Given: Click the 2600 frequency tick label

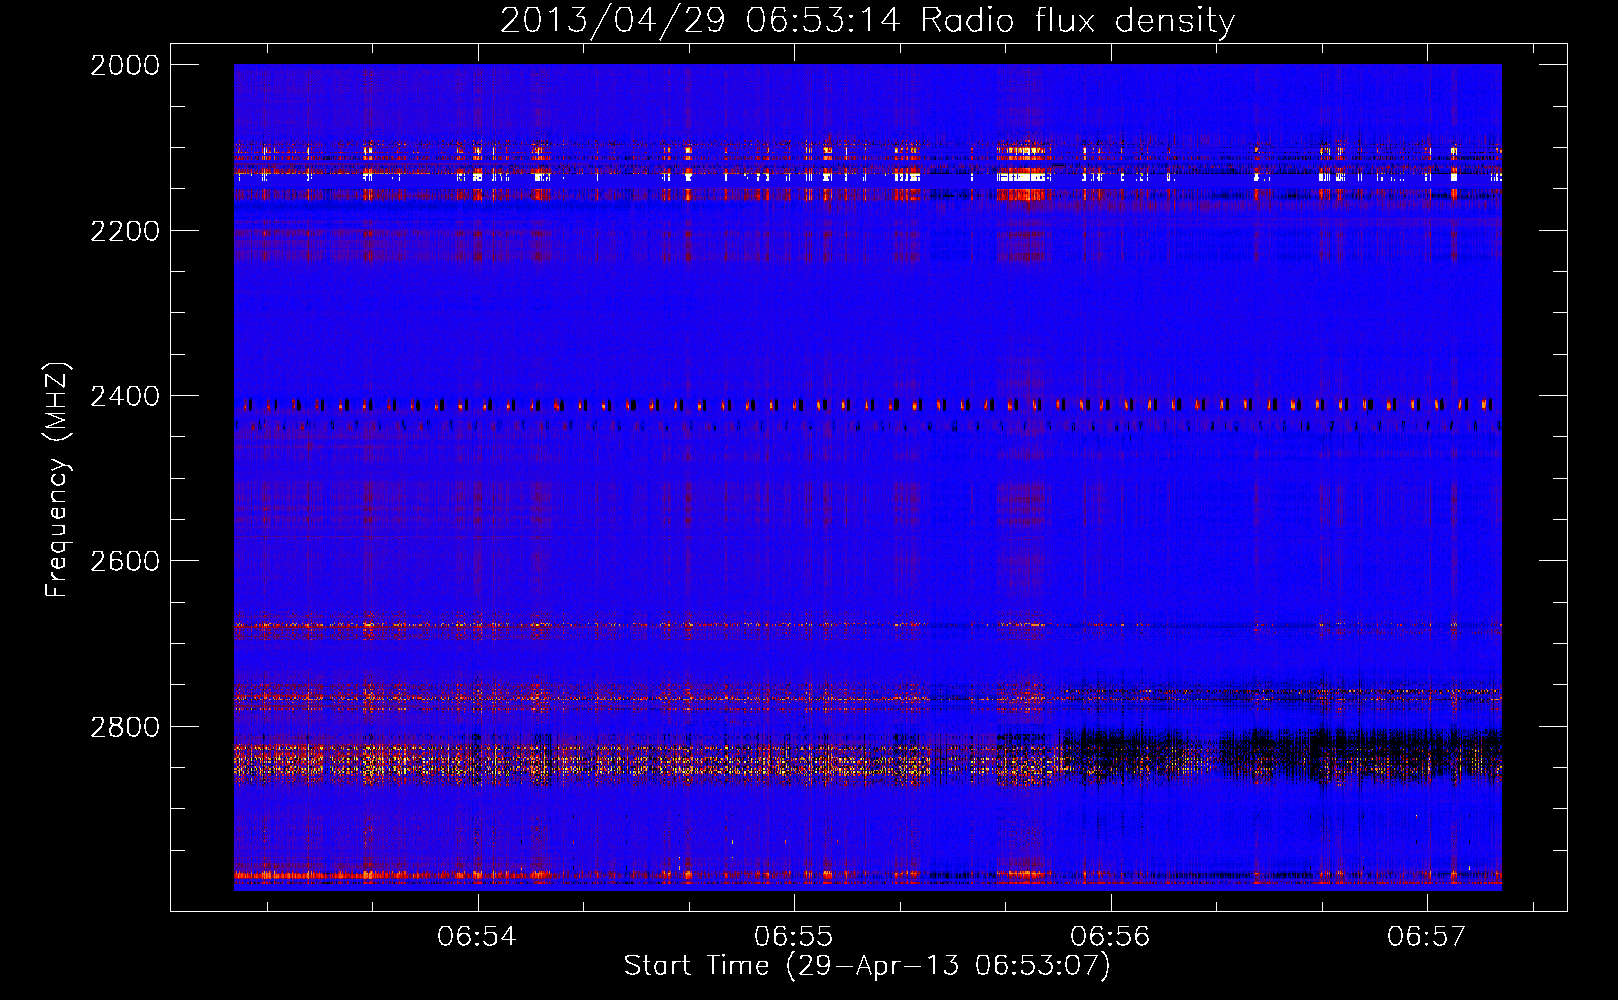Looking at the screenshot, I should click(x=125, y=561).
